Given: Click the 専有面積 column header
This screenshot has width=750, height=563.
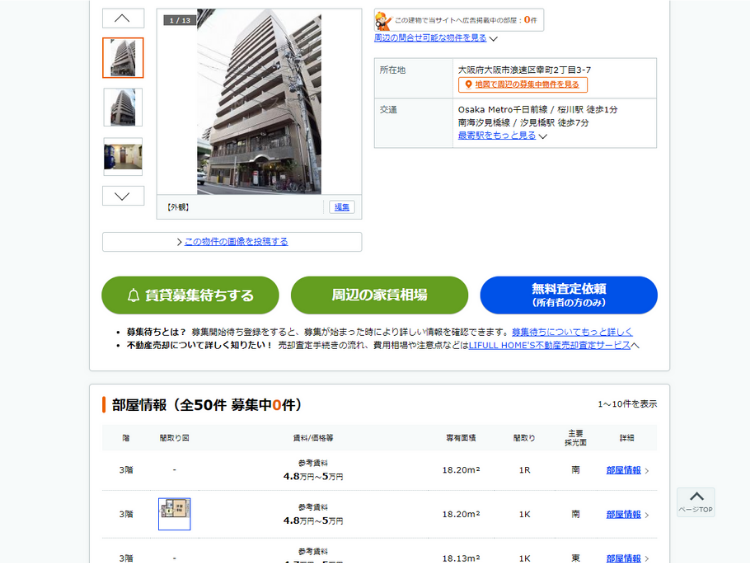Looking at the screenshot, I should [461, 438].
